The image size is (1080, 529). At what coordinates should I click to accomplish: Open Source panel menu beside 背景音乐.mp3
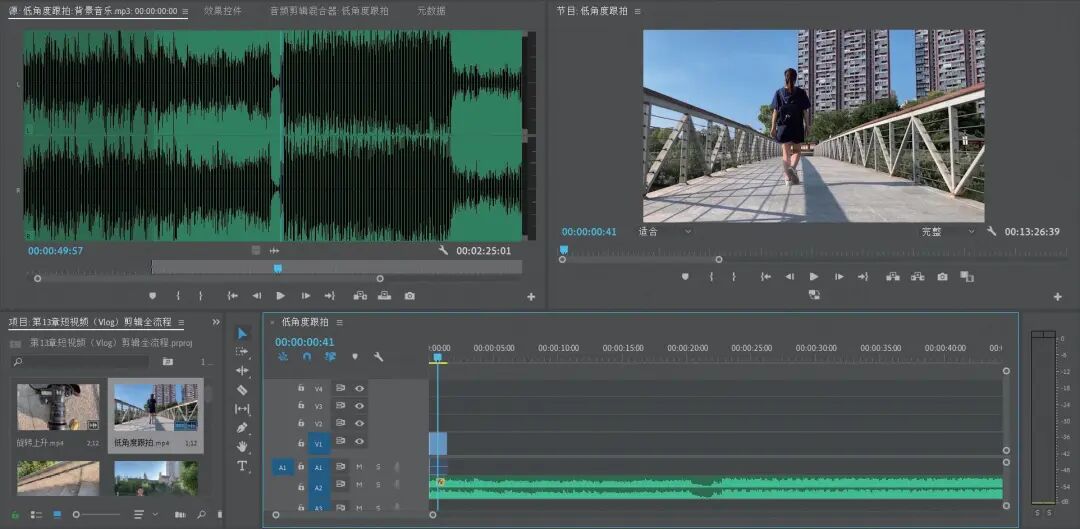point(185,12)
